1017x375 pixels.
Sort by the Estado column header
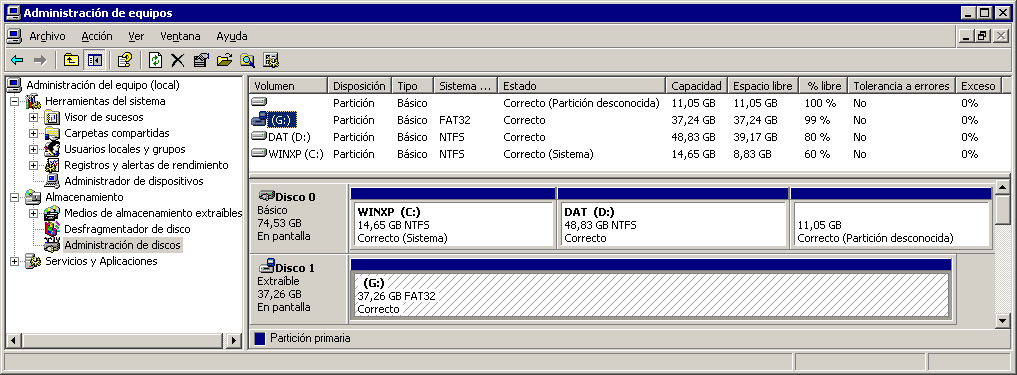click(582, 86)
